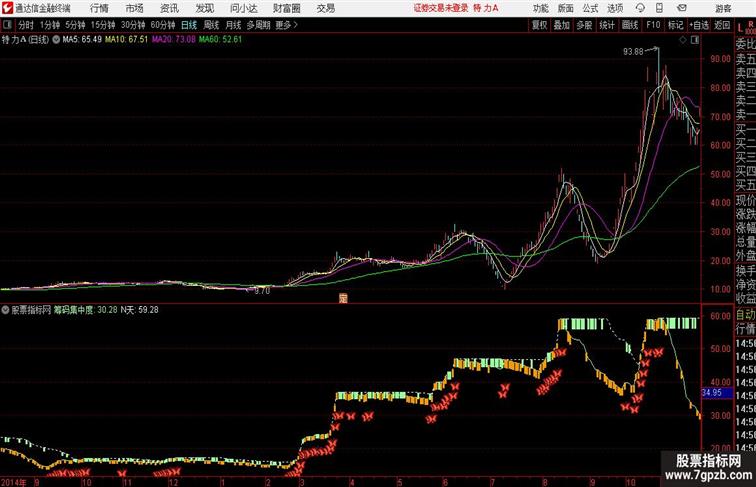The image size is (756, 487).
Task: Click the 多股 multi-stock button
Action: [584, 25]
